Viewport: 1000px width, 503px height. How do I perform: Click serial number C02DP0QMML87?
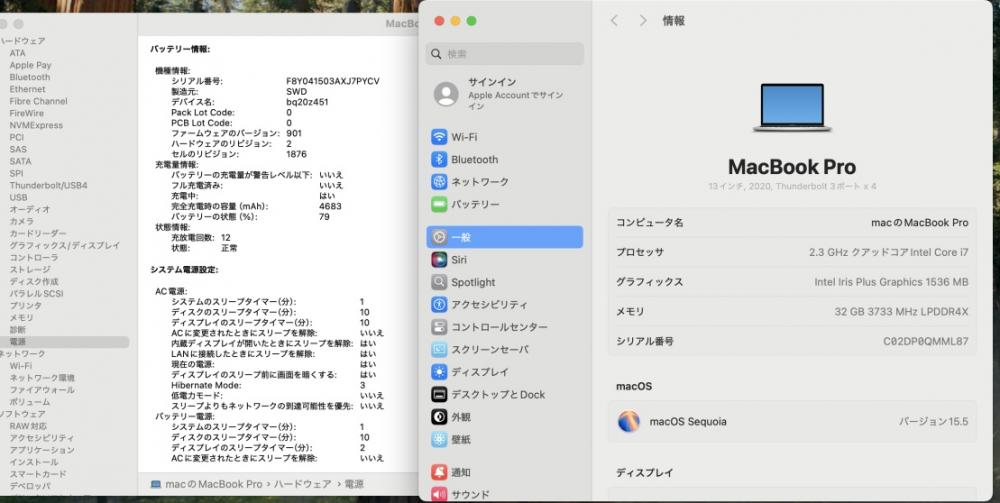[926, 341]
